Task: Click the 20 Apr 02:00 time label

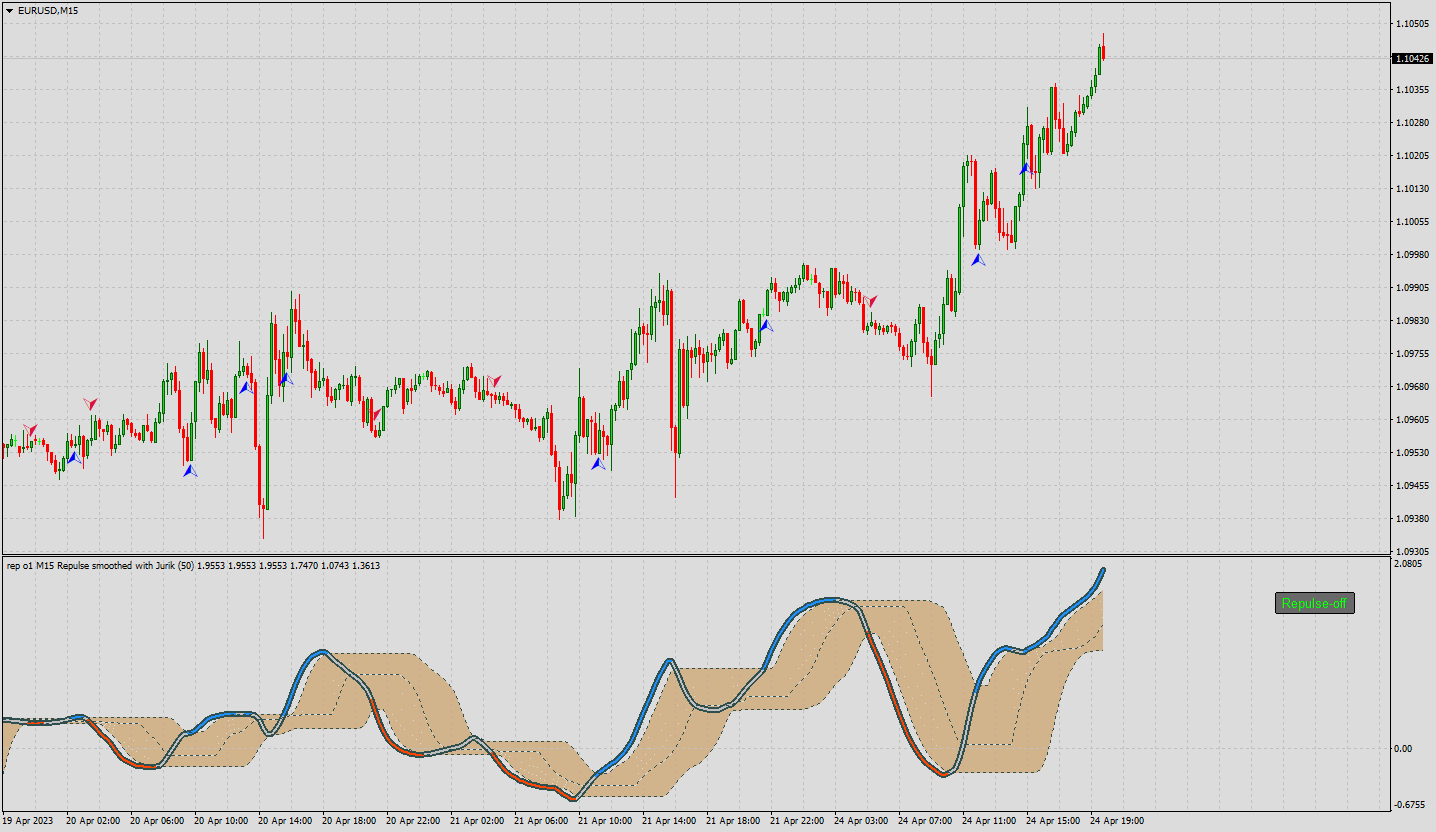Action: point(95,821)
